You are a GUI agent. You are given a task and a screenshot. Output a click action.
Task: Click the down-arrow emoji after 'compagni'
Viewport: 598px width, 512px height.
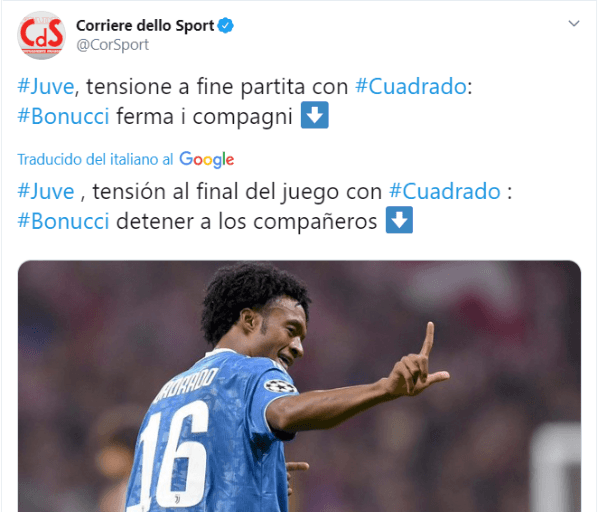(x=315, y=115)
